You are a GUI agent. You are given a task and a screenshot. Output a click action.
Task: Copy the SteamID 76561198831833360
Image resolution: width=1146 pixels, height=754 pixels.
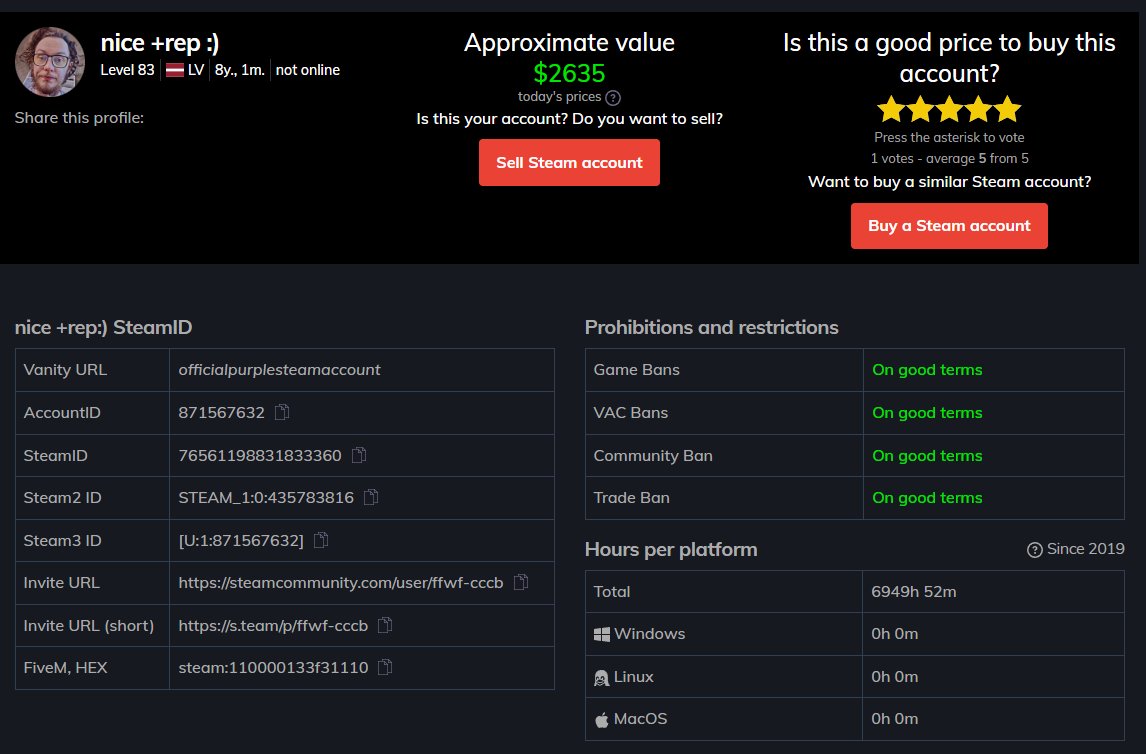[x=359, y=455]
